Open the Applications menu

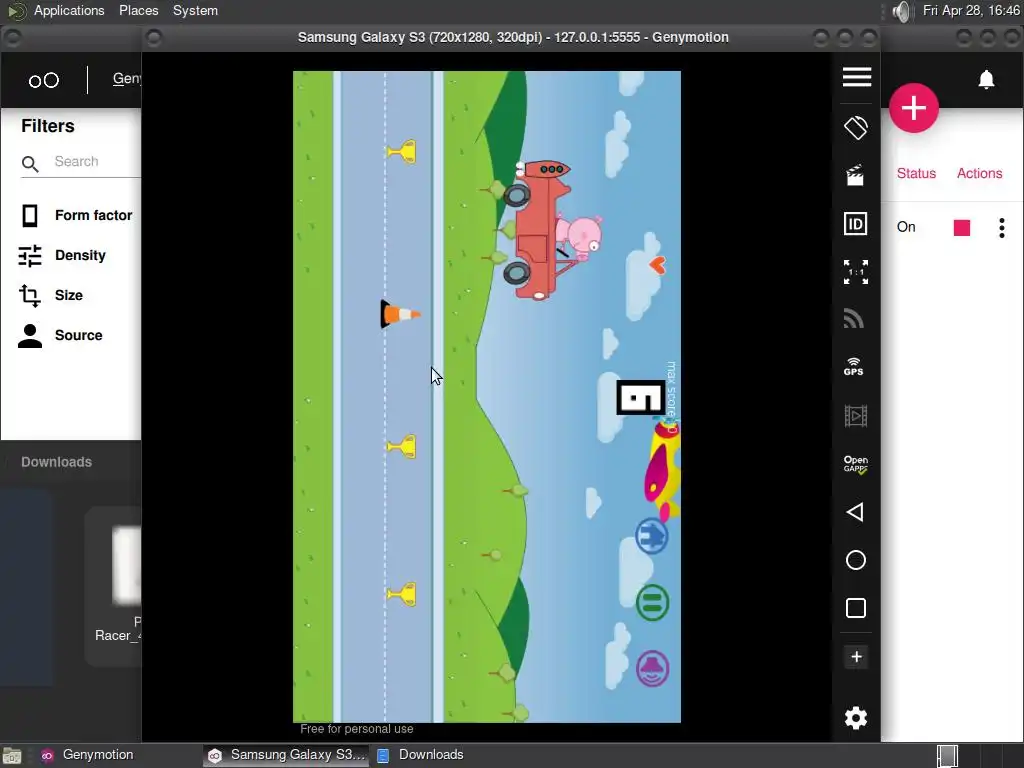(69, 10)
